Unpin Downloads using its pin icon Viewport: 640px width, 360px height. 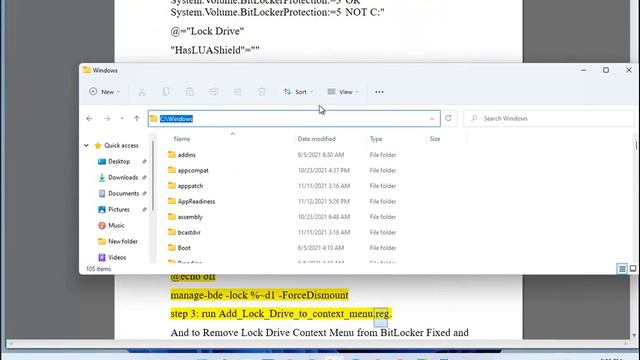coord(144,178)
